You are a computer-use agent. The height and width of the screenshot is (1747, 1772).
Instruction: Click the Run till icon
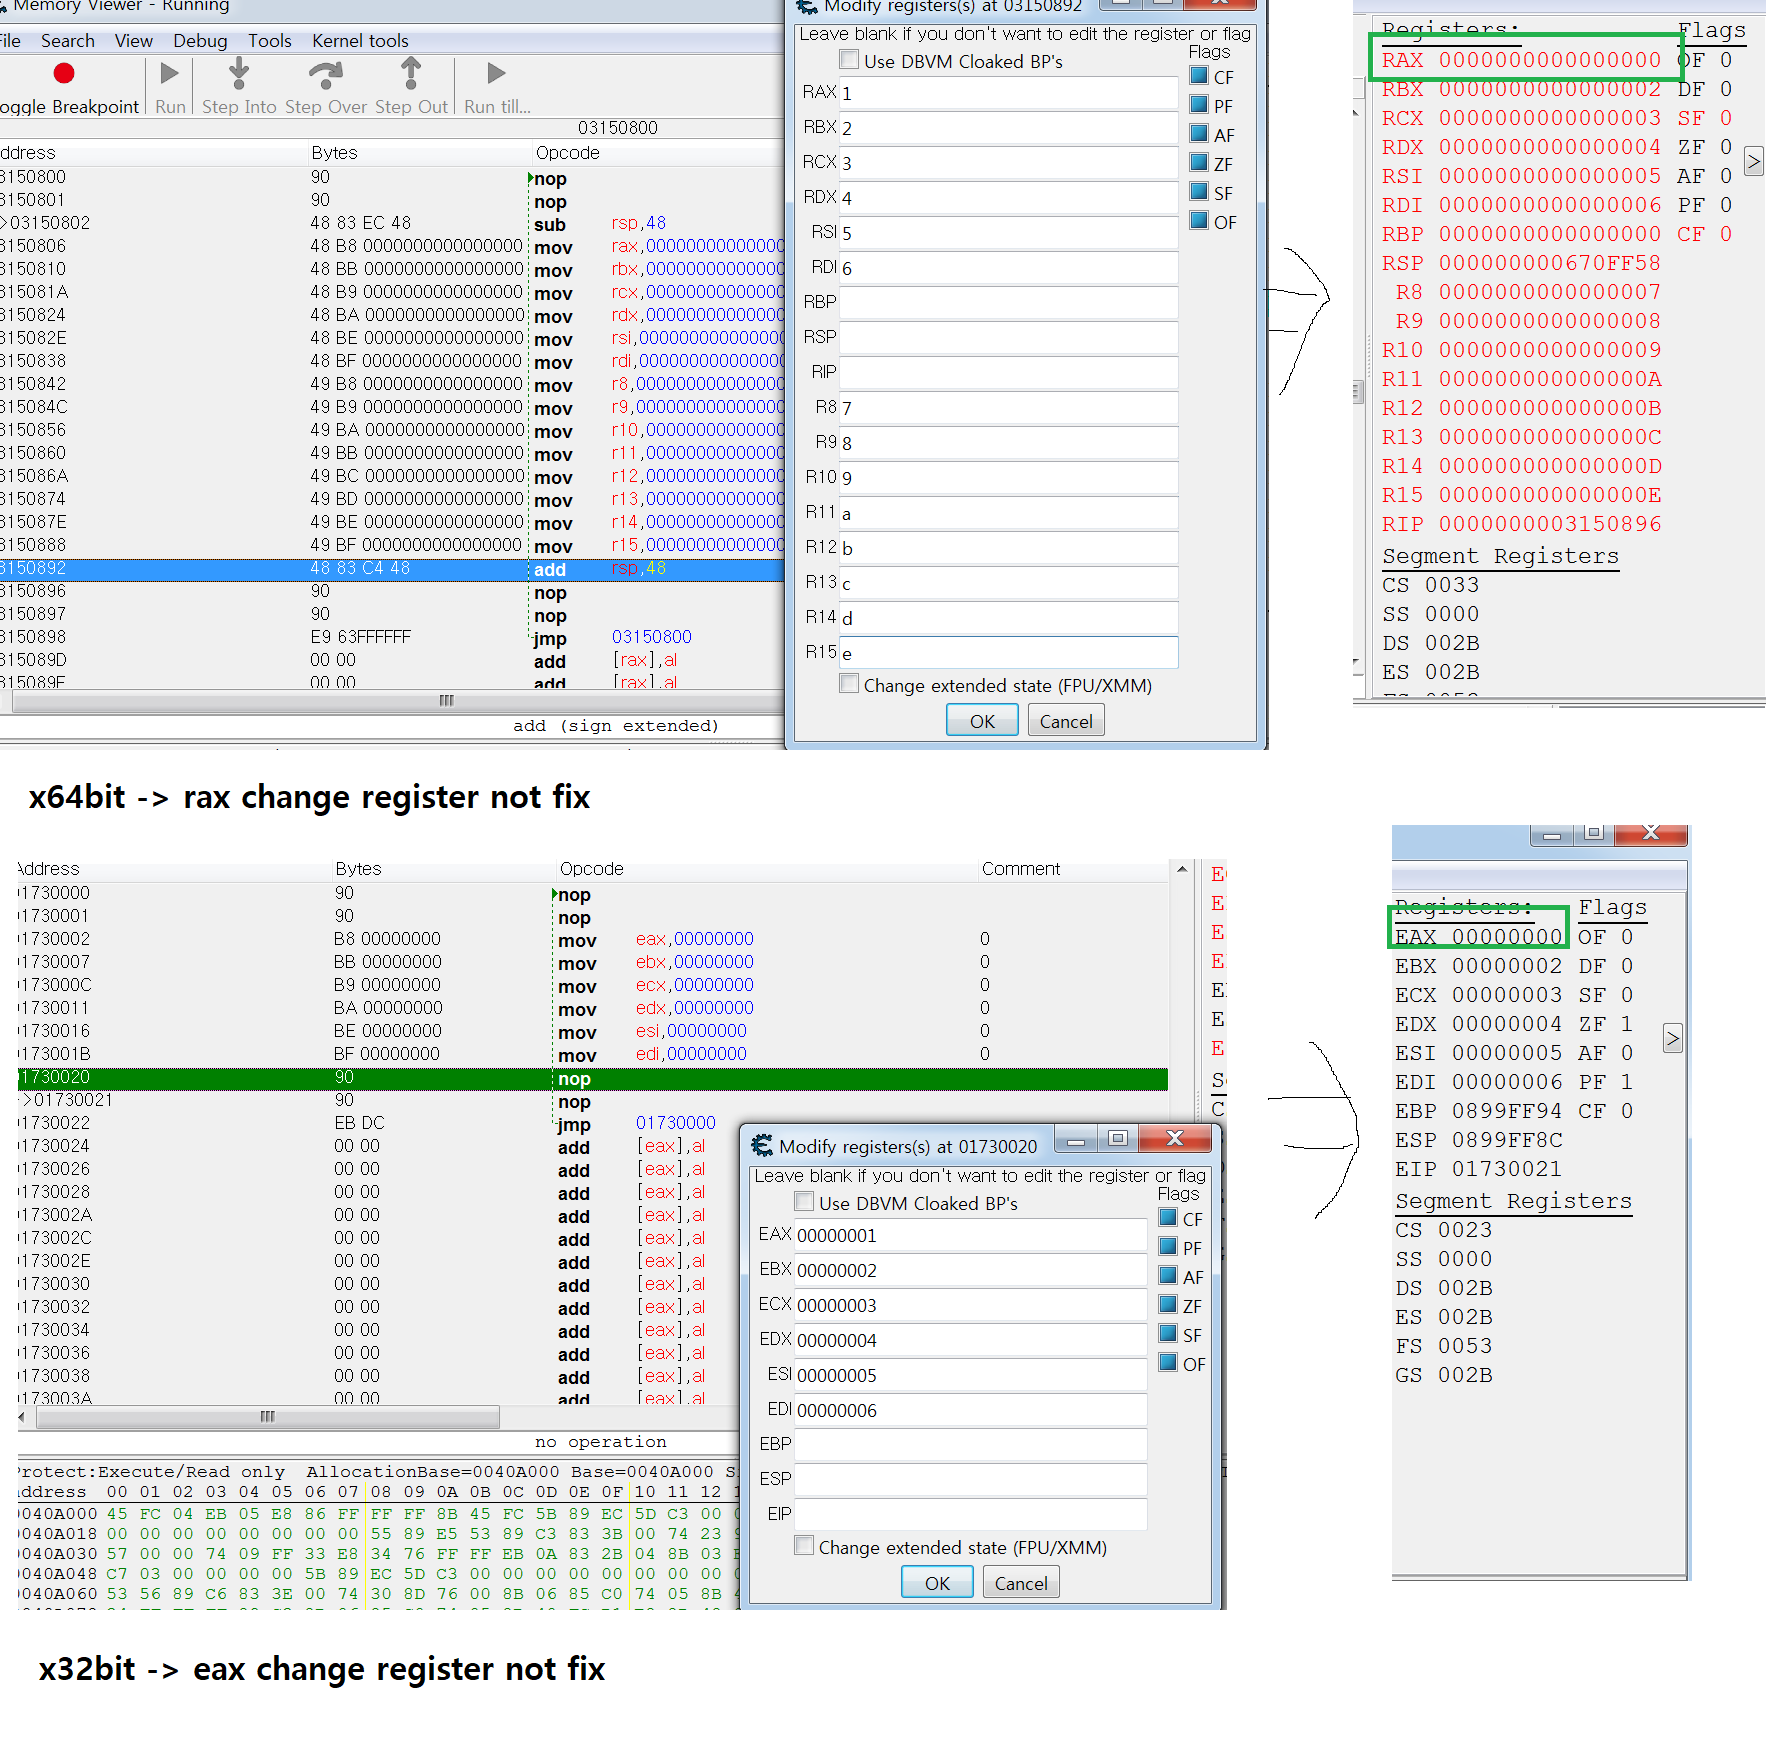(x=494, y=72)
